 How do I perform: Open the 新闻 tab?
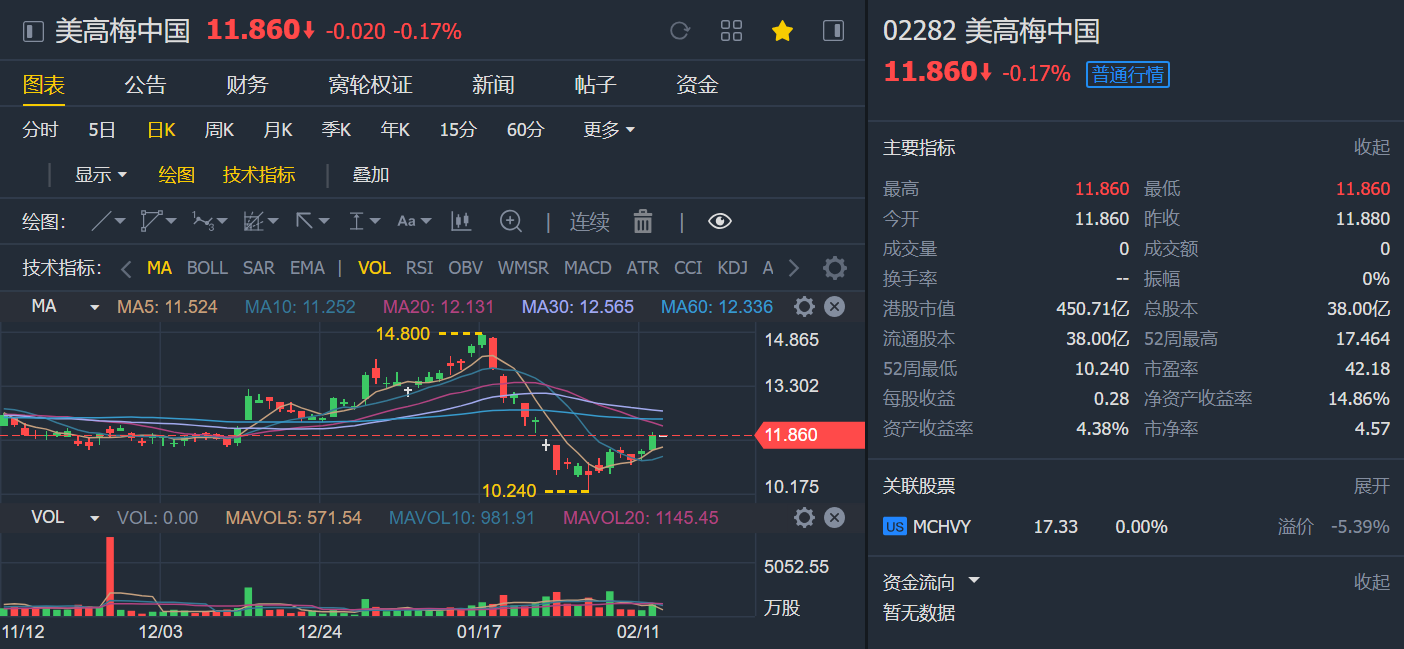[493, 85]
